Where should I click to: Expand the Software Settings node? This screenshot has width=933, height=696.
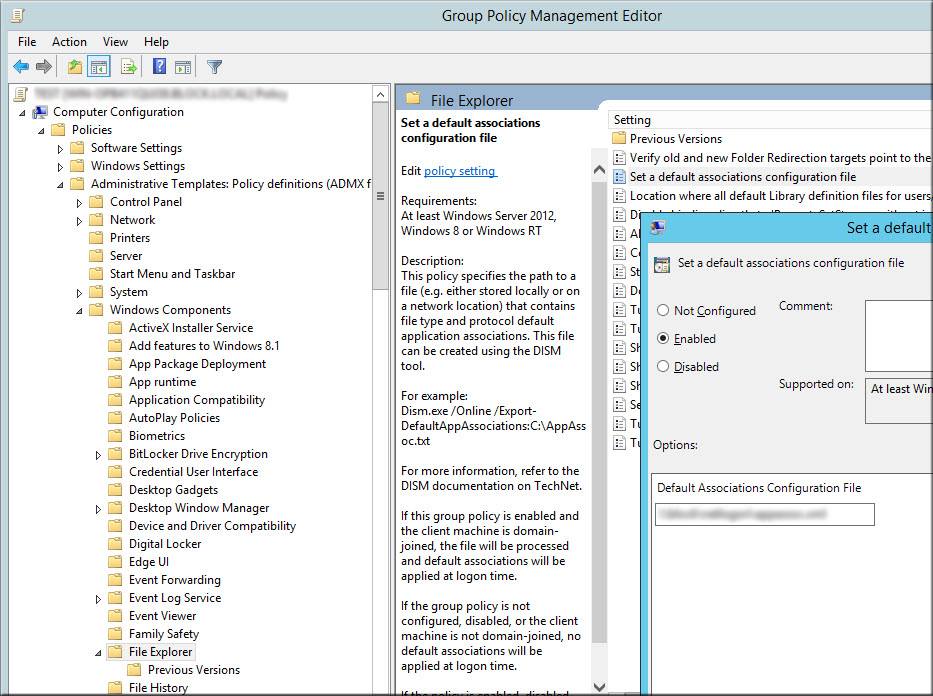(x=60, y=149)
